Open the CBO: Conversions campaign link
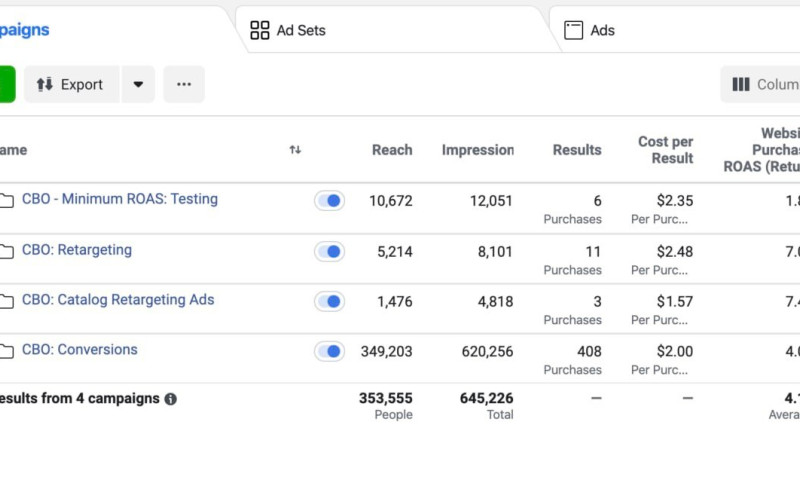Image resolution: width=800 pixels, height=480 pixels. point(80,350)
